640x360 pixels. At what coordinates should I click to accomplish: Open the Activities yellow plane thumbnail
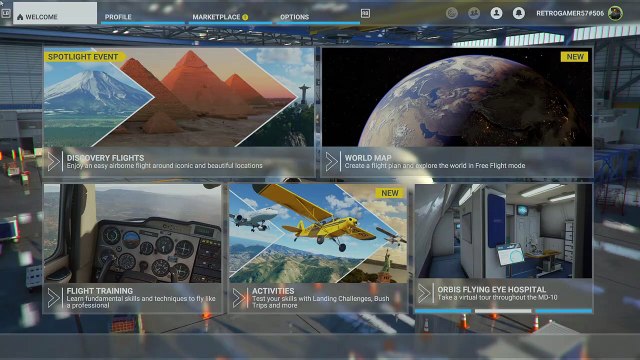click(x=318, y=233)
